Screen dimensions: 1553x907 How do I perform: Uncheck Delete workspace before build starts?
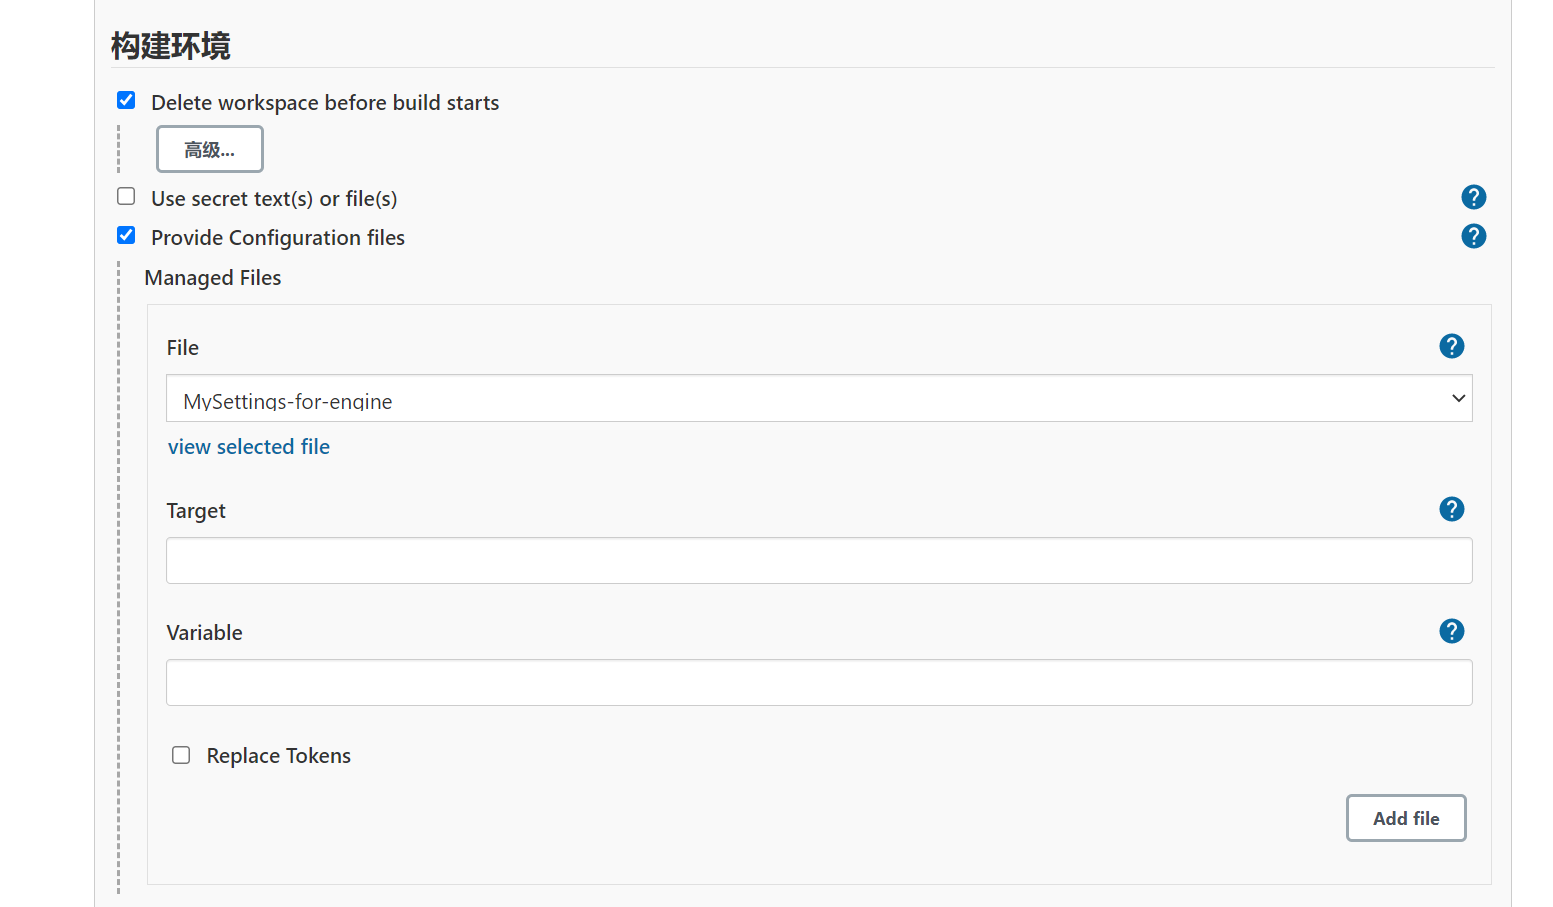pyautogui.click(x=126, y=100)
